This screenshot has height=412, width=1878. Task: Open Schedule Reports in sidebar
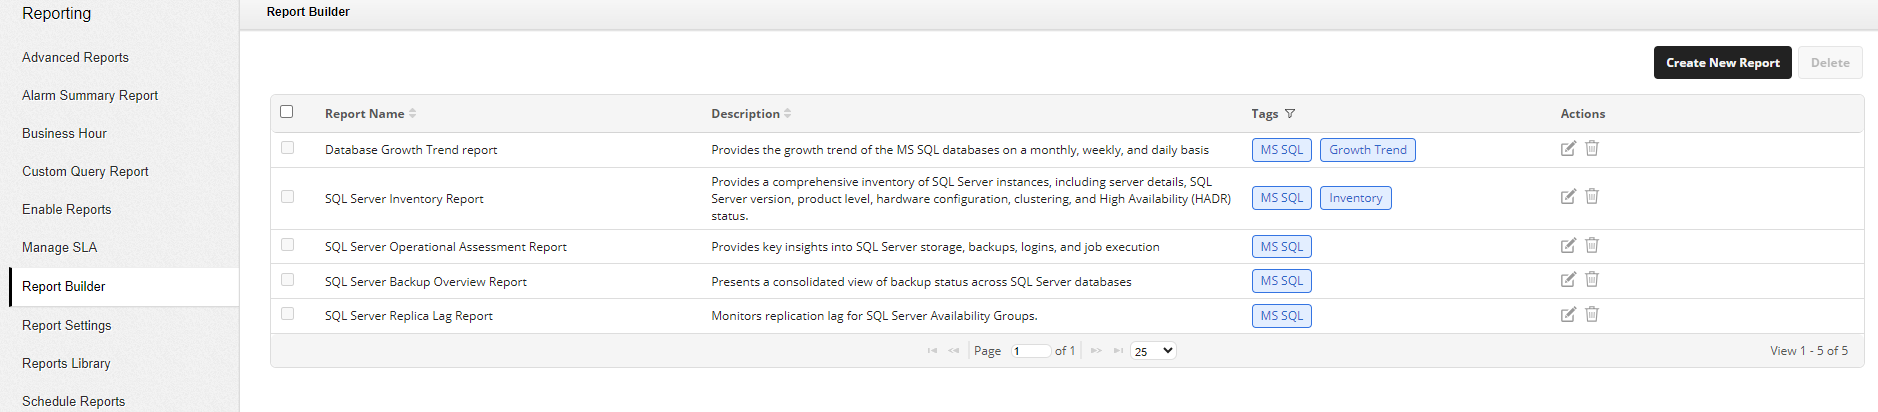[x=73, y=402]
